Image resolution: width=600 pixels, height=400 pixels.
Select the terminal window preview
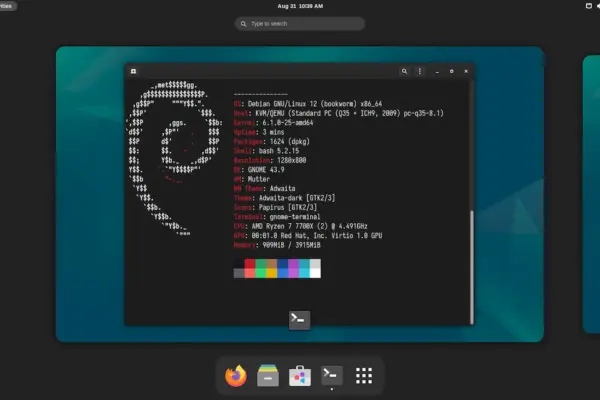[x=299, y=194]
